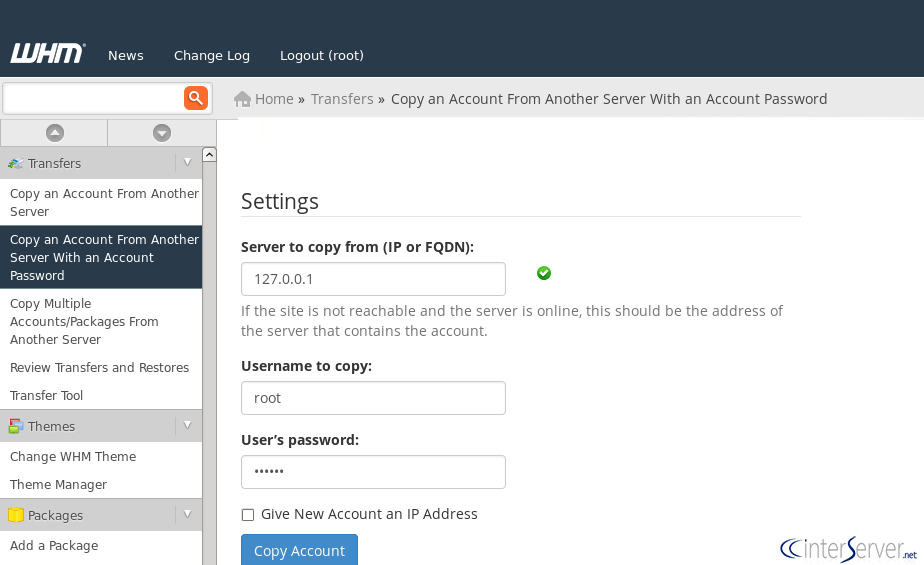Click the Themes section header label
This screenshot has height=565, width=924.
pos(51,426)
